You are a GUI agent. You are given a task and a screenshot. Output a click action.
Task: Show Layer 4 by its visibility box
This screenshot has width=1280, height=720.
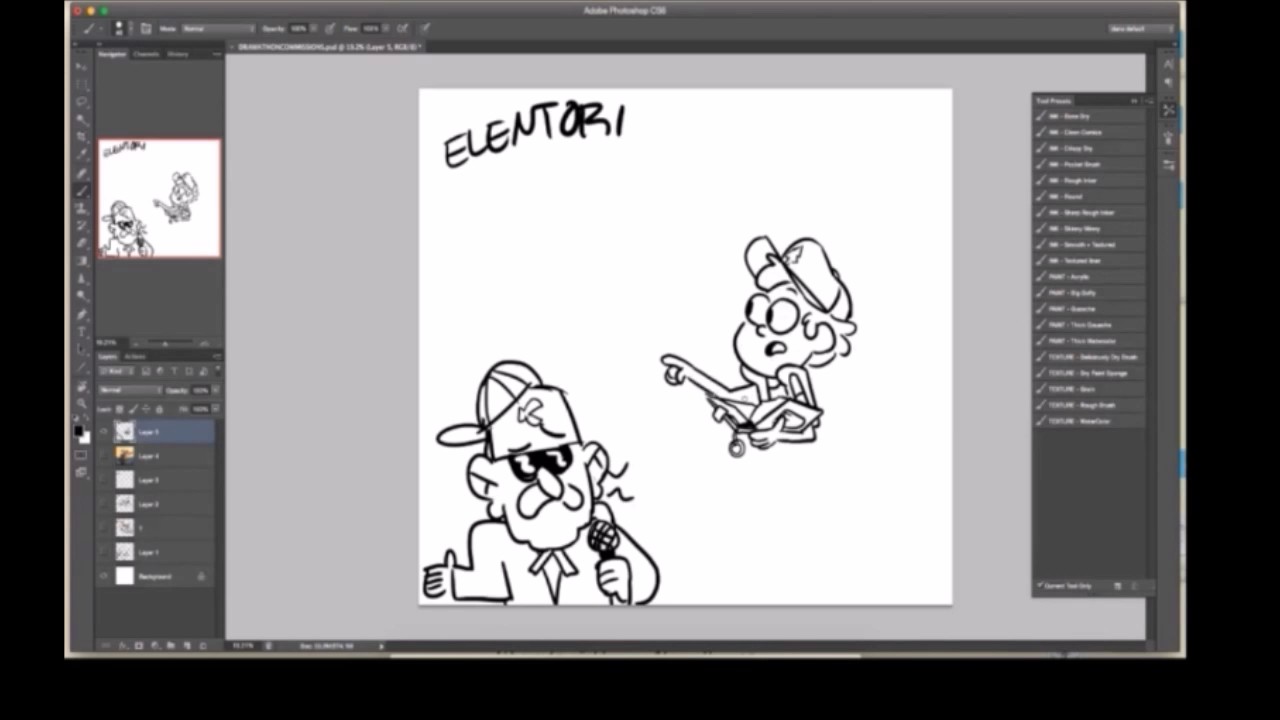point(104,456)
